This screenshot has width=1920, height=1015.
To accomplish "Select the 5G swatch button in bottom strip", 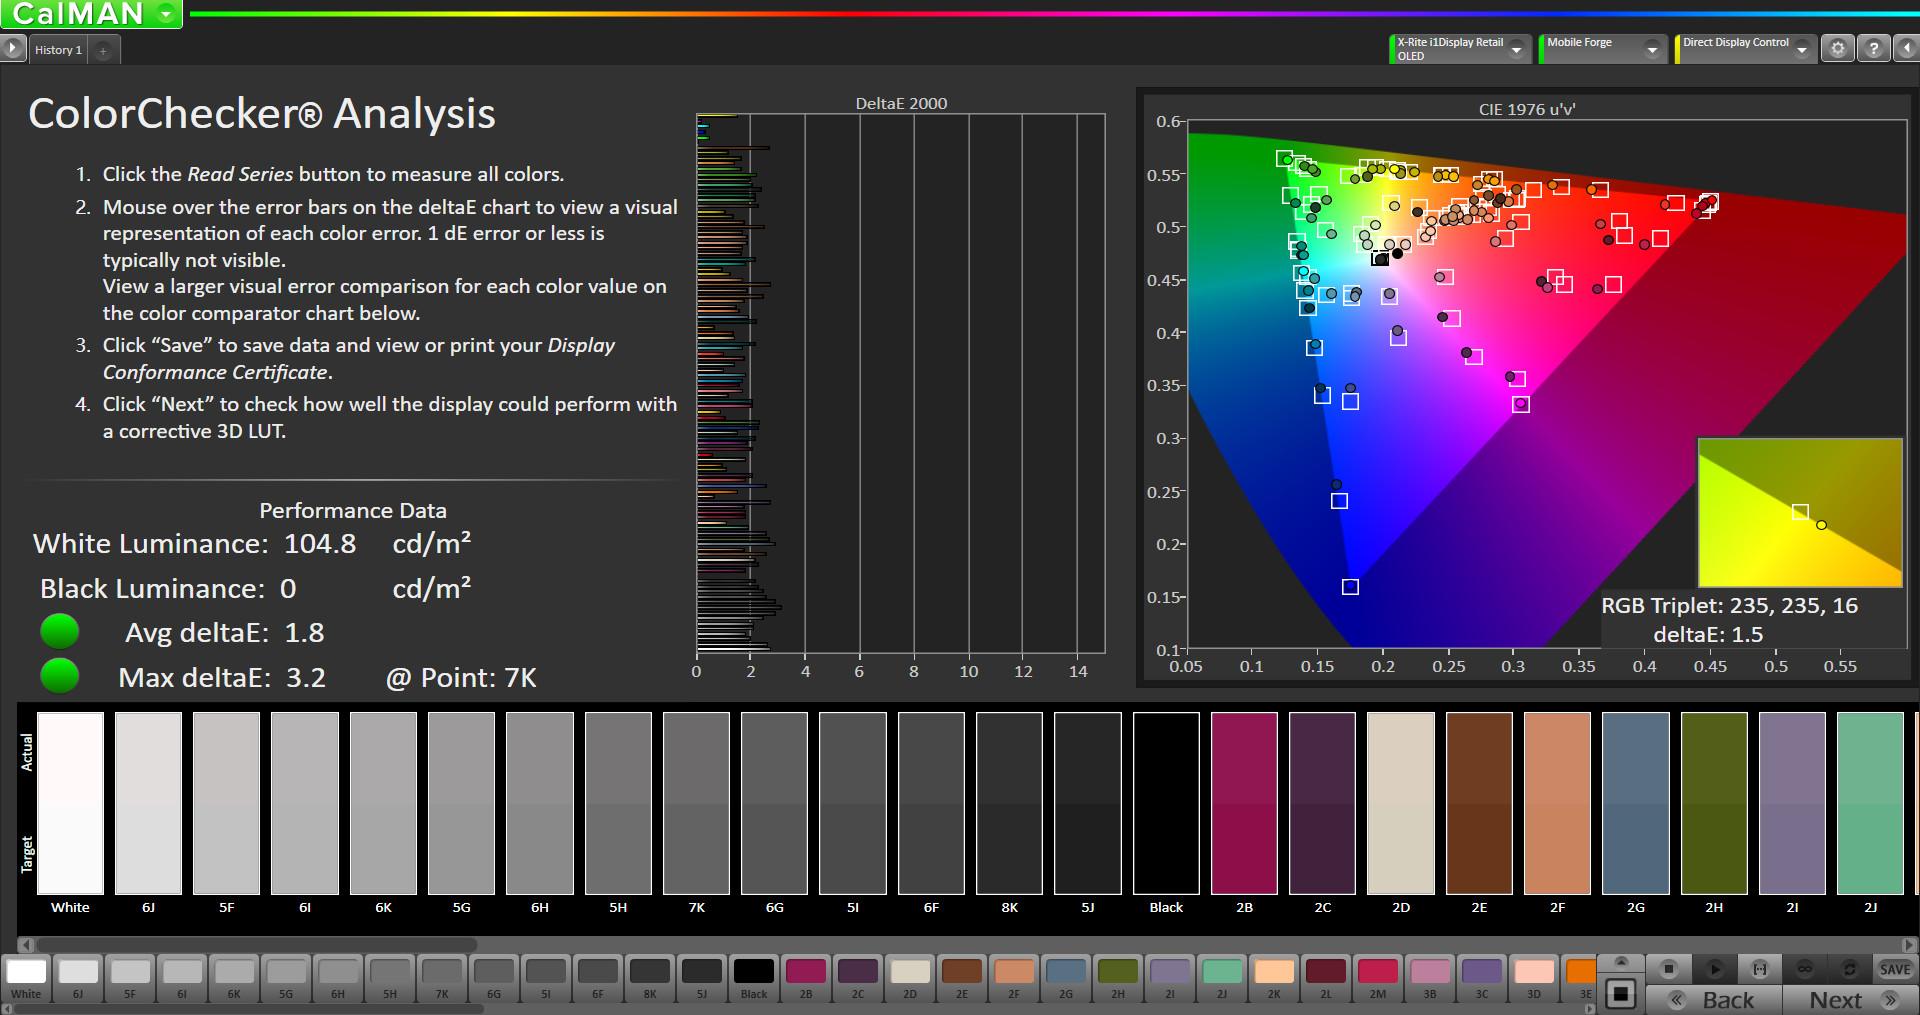I will pyautogui.click(x=286, y=979).
